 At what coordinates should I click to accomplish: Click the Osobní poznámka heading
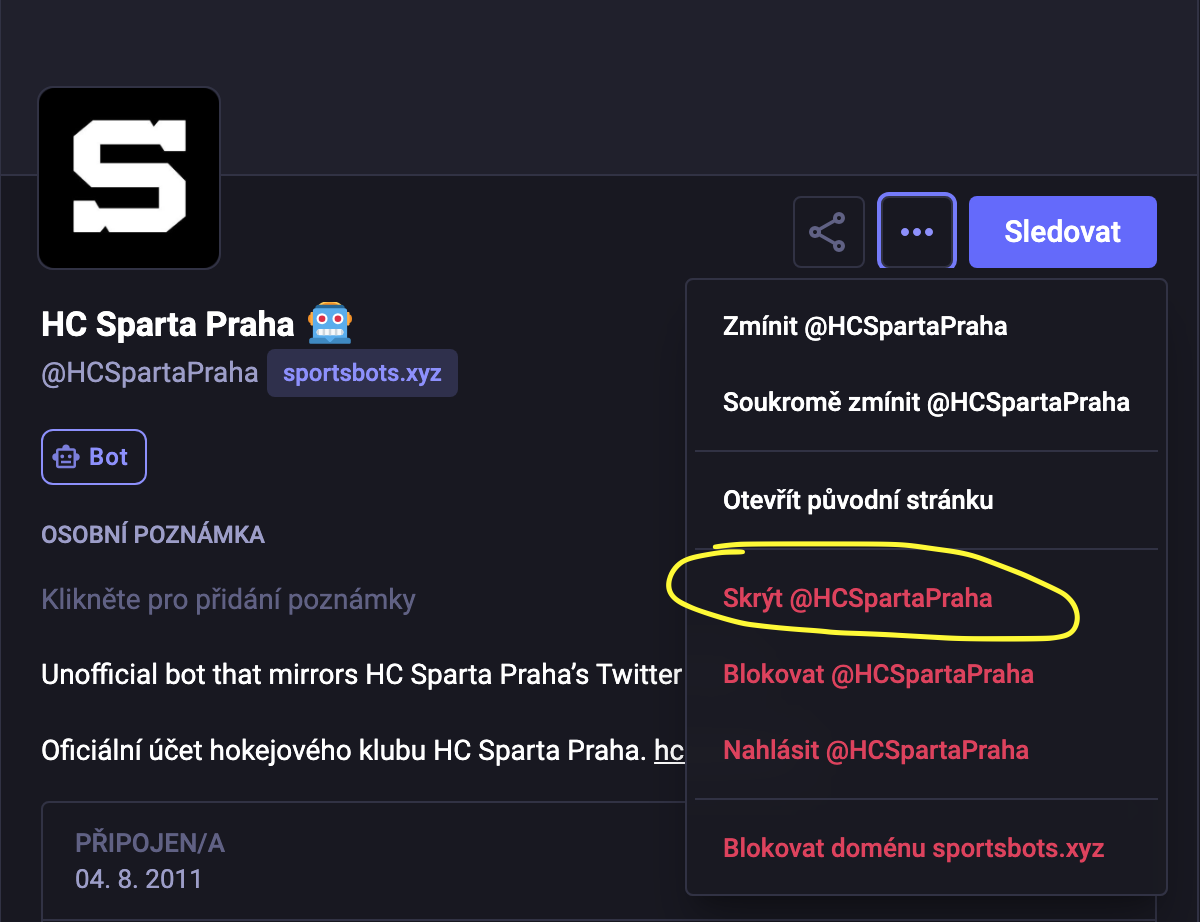pos(153,535)
